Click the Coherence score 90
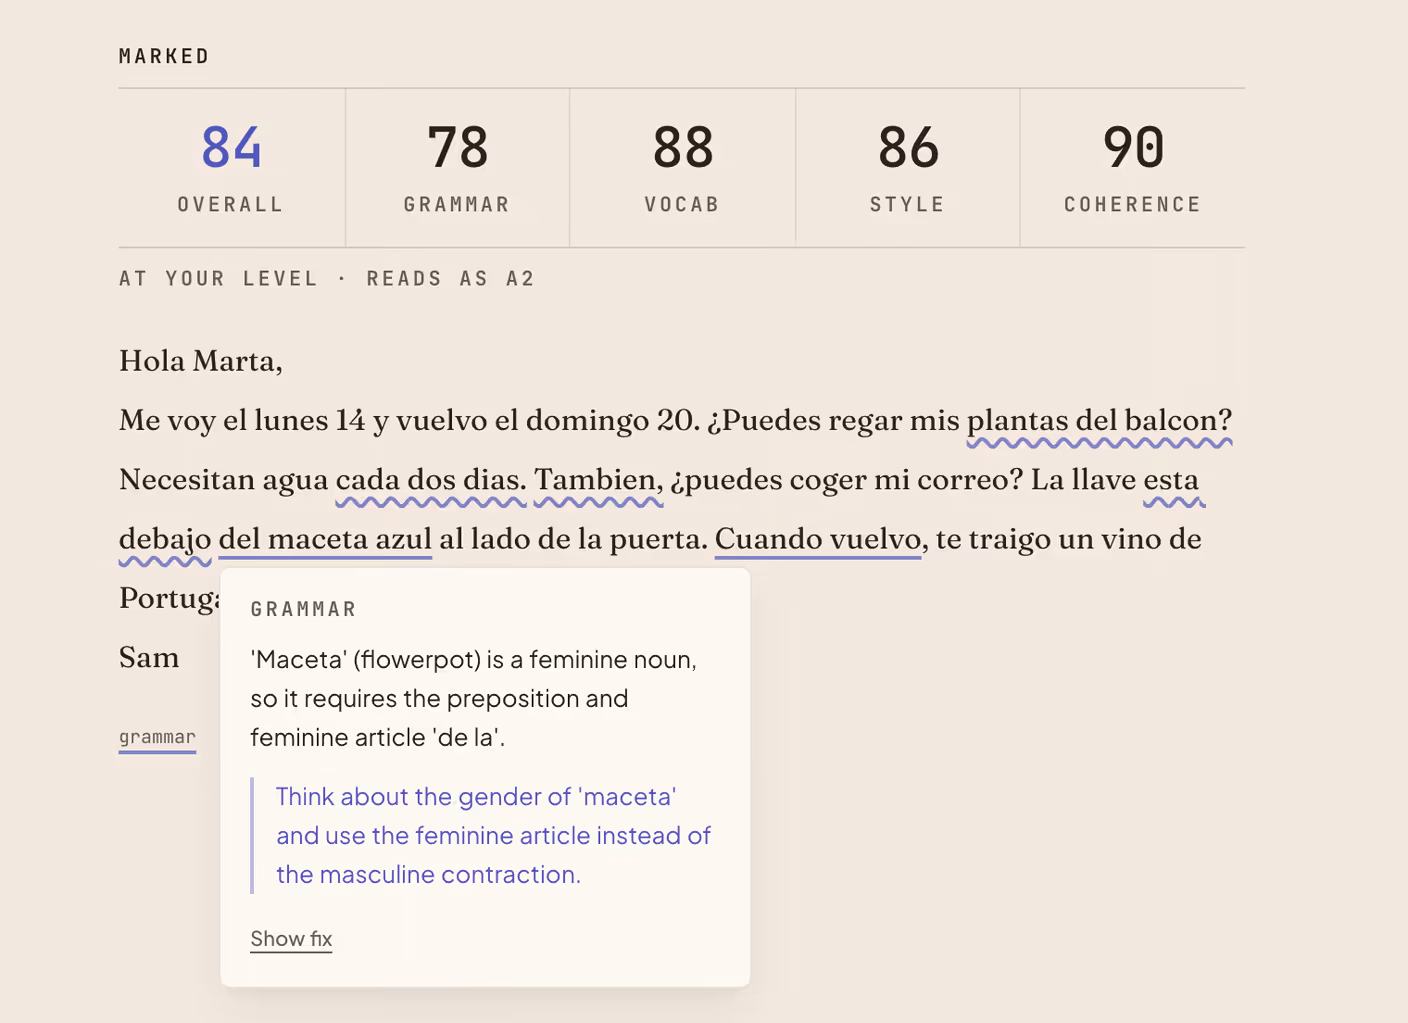Screen dimensions: 1408x1023 [1133, 147]
